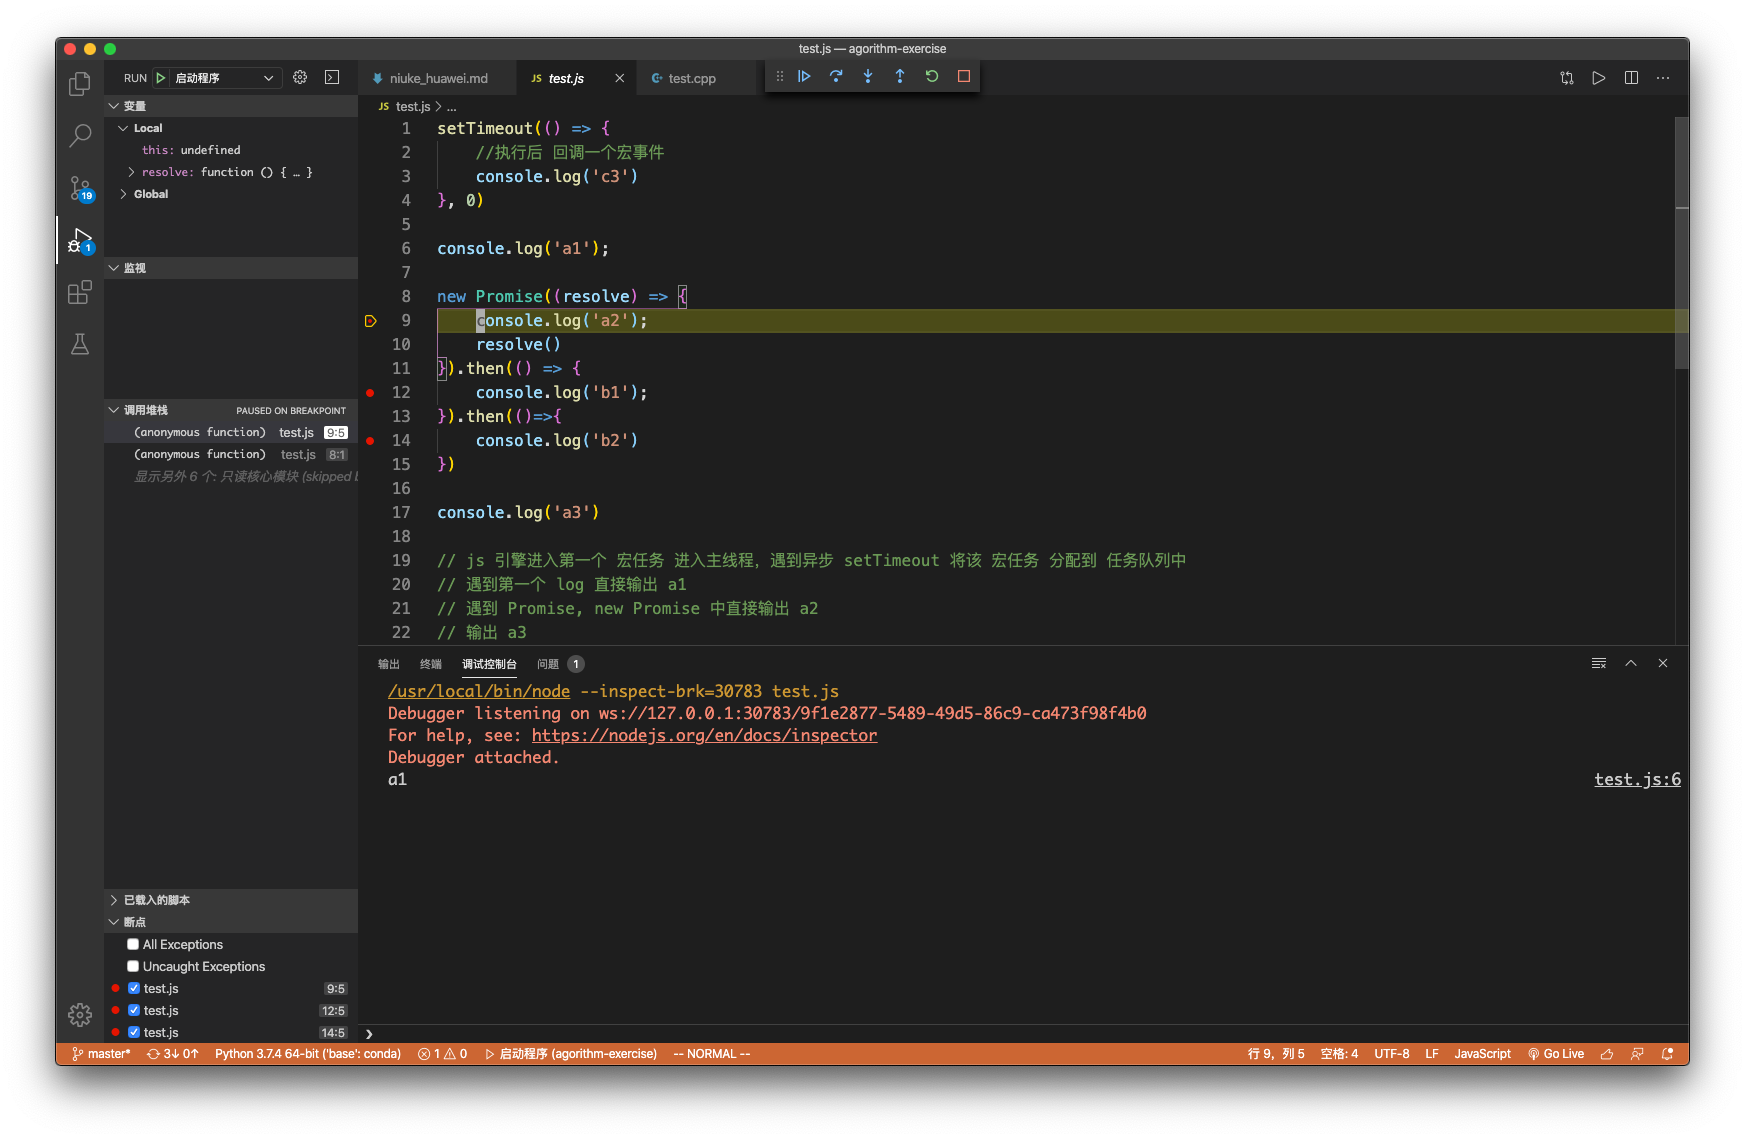Toggle the Uncaught Exceptions checkbox

(133, 966)
